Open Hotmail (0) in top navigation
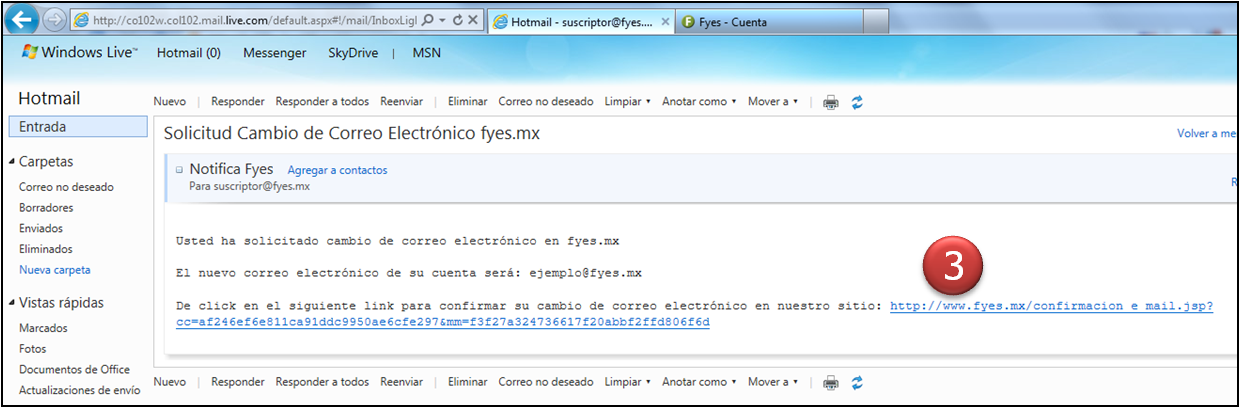 189,53
